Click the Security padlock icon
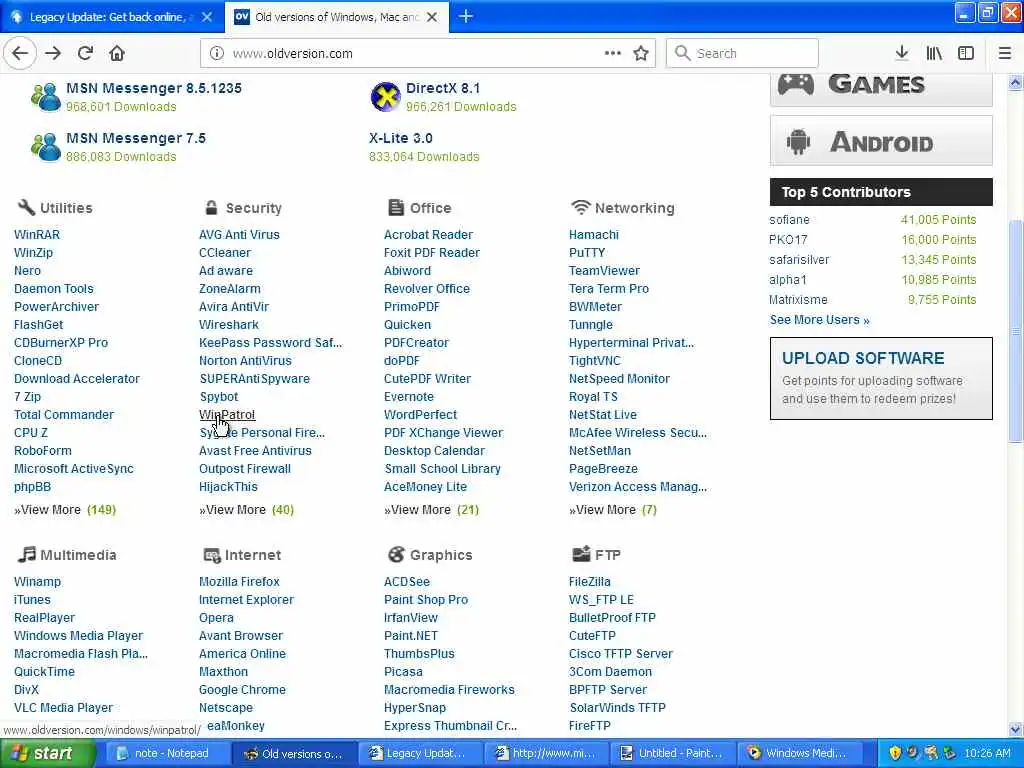Image resolution: width=1024 pixels, height=768 pixels. [x=211, y=208]
